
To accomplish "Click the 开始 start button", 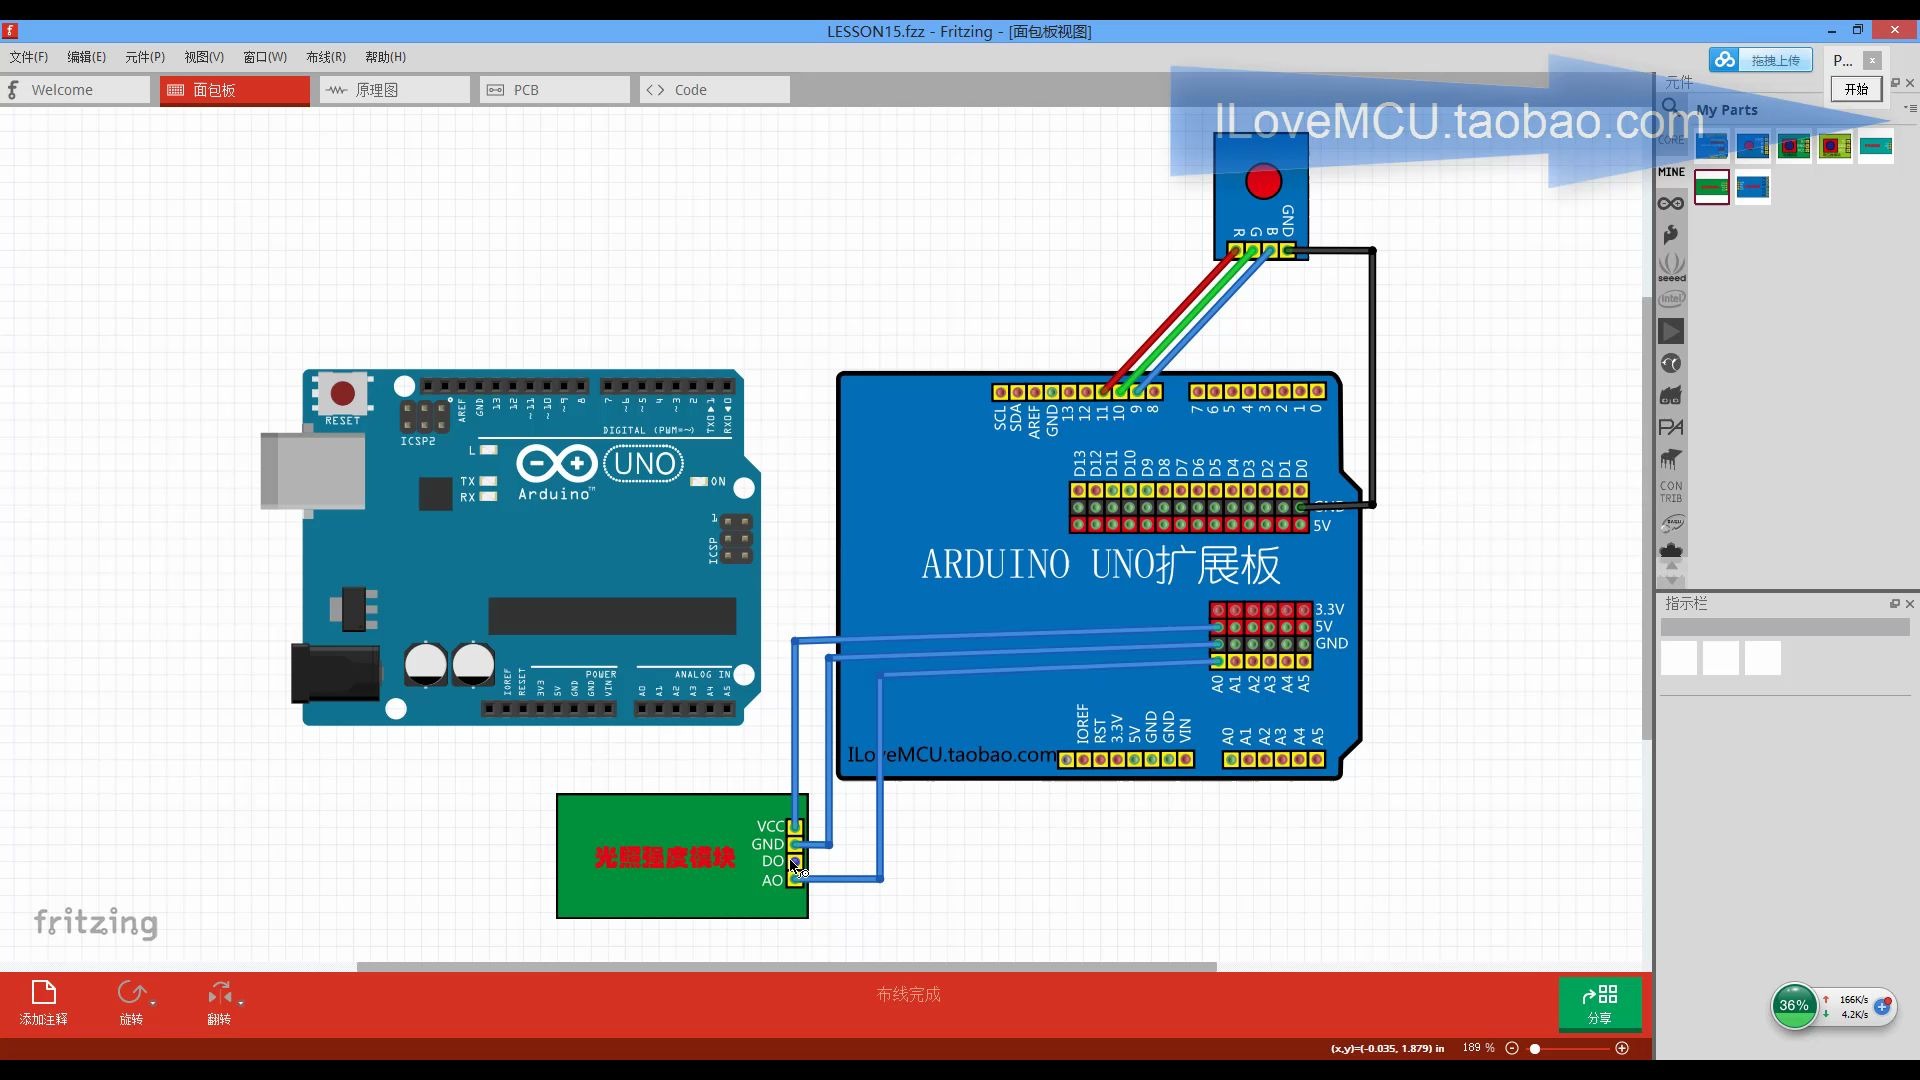I will 1856,89.
